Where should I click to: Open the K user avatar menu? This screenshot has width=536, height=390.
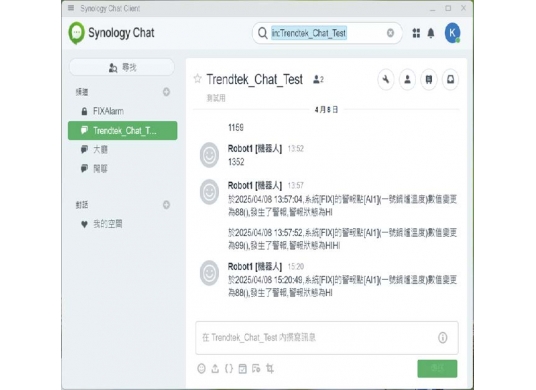click(452, 33)
